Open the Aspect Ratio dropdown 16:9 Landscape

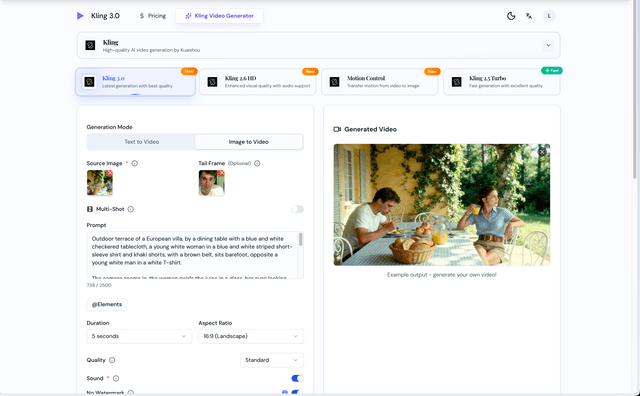251,336
